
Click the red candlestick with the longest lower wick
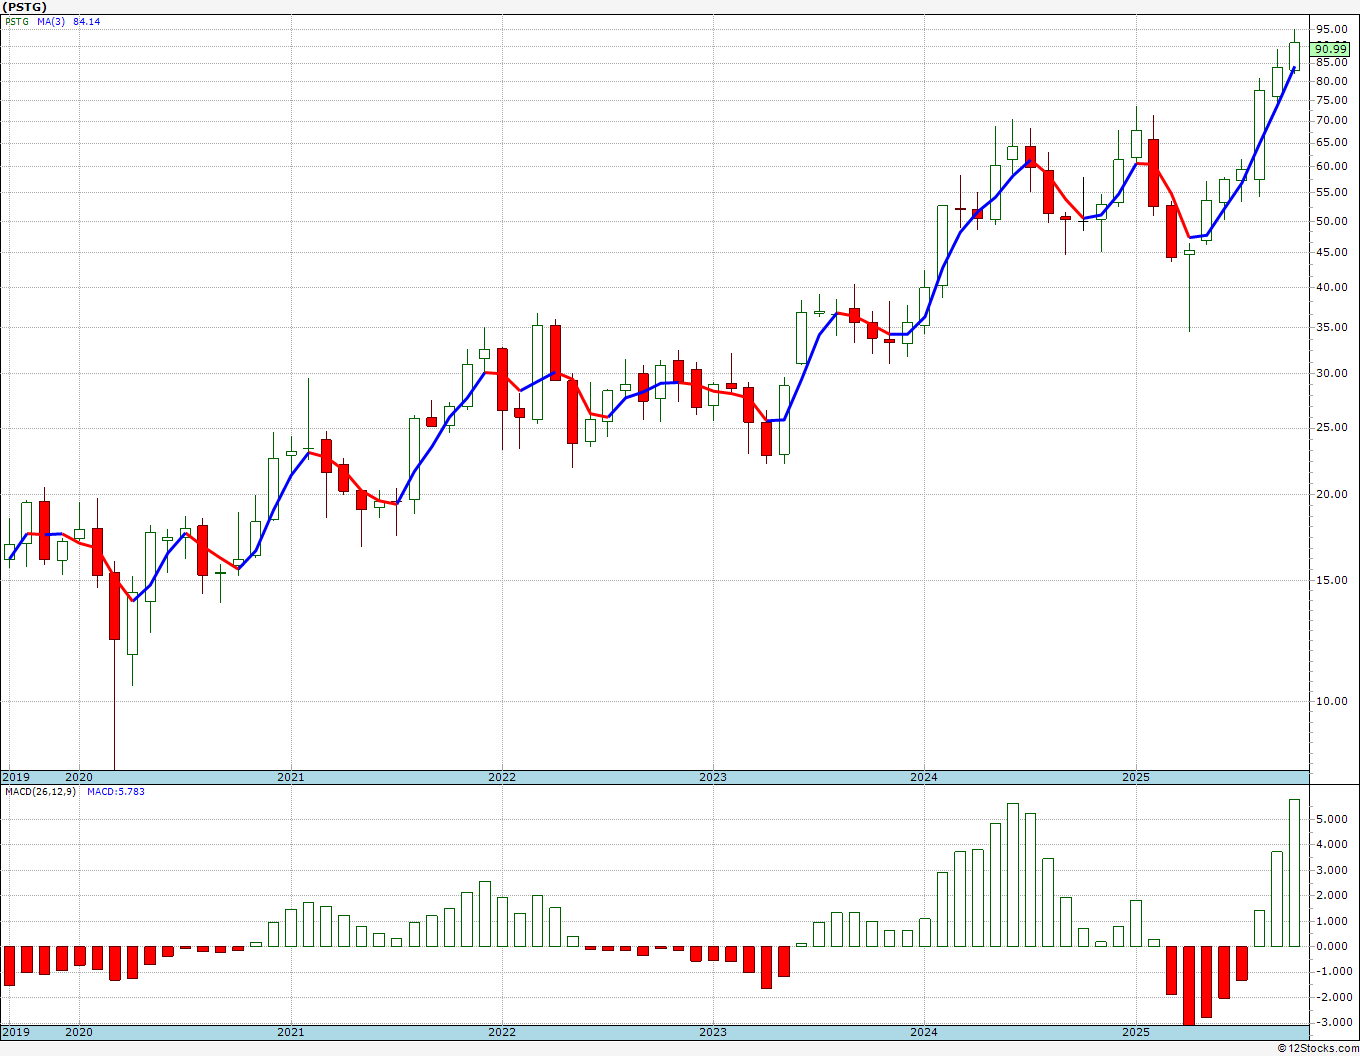(114, 605)
